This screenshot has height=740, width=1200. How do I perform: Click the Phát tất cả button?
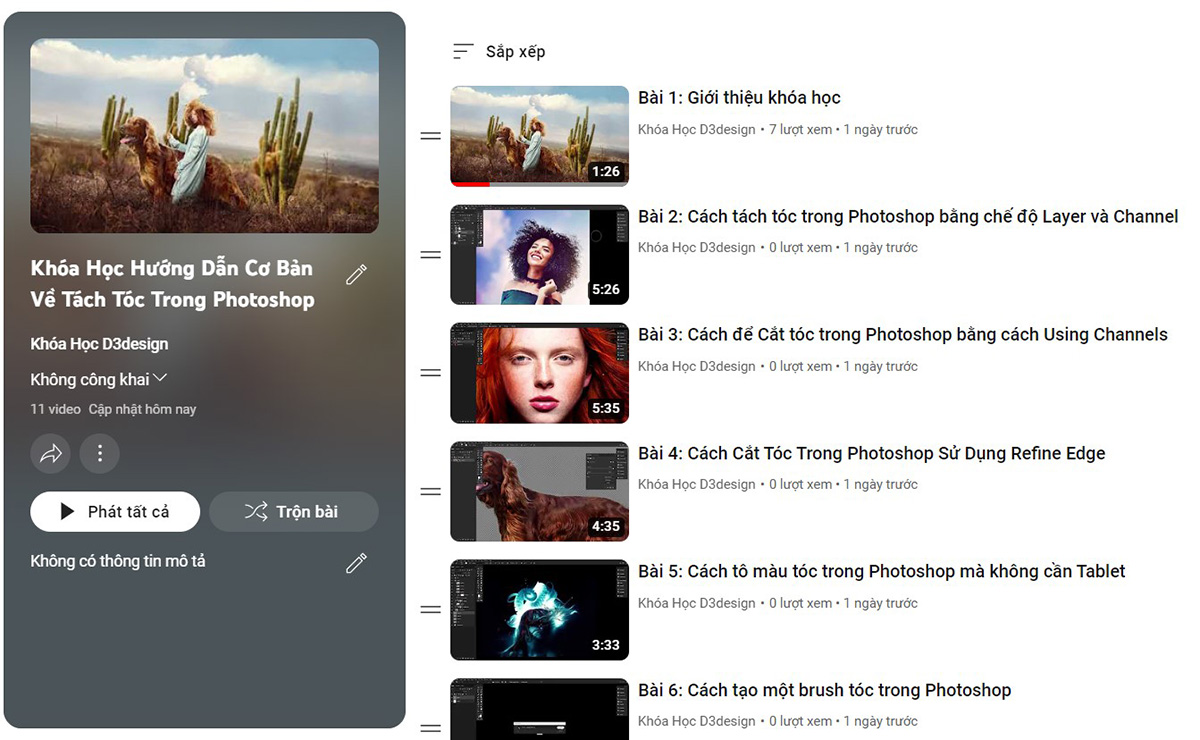tap(115, 512)
